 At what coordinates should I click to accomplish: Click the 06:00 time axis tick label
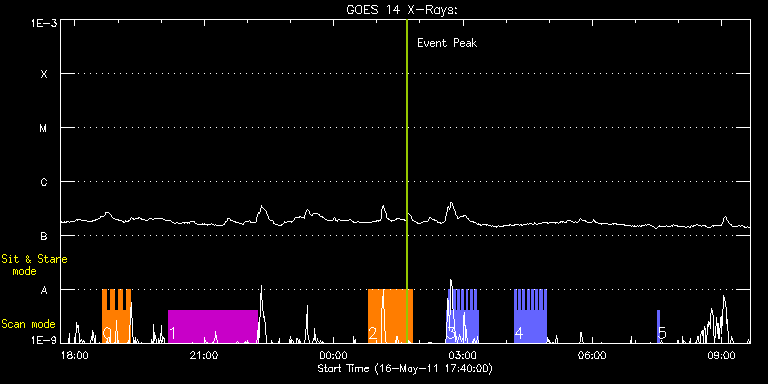point(593,355)
